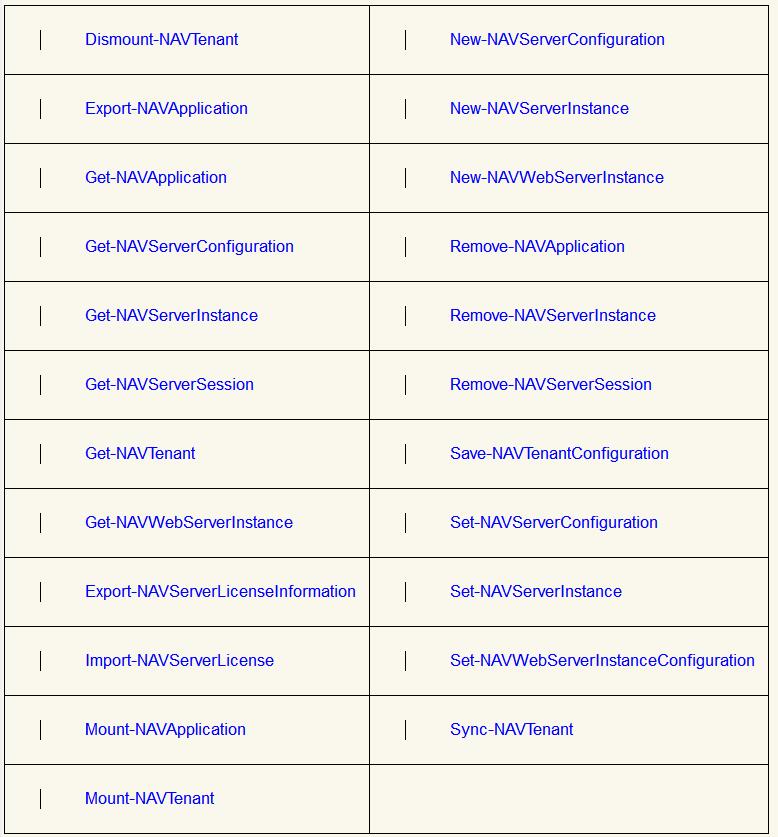Click the Export-NAVApplication cmdlet link
778x837 pixels.
click(x=166, y=109)
